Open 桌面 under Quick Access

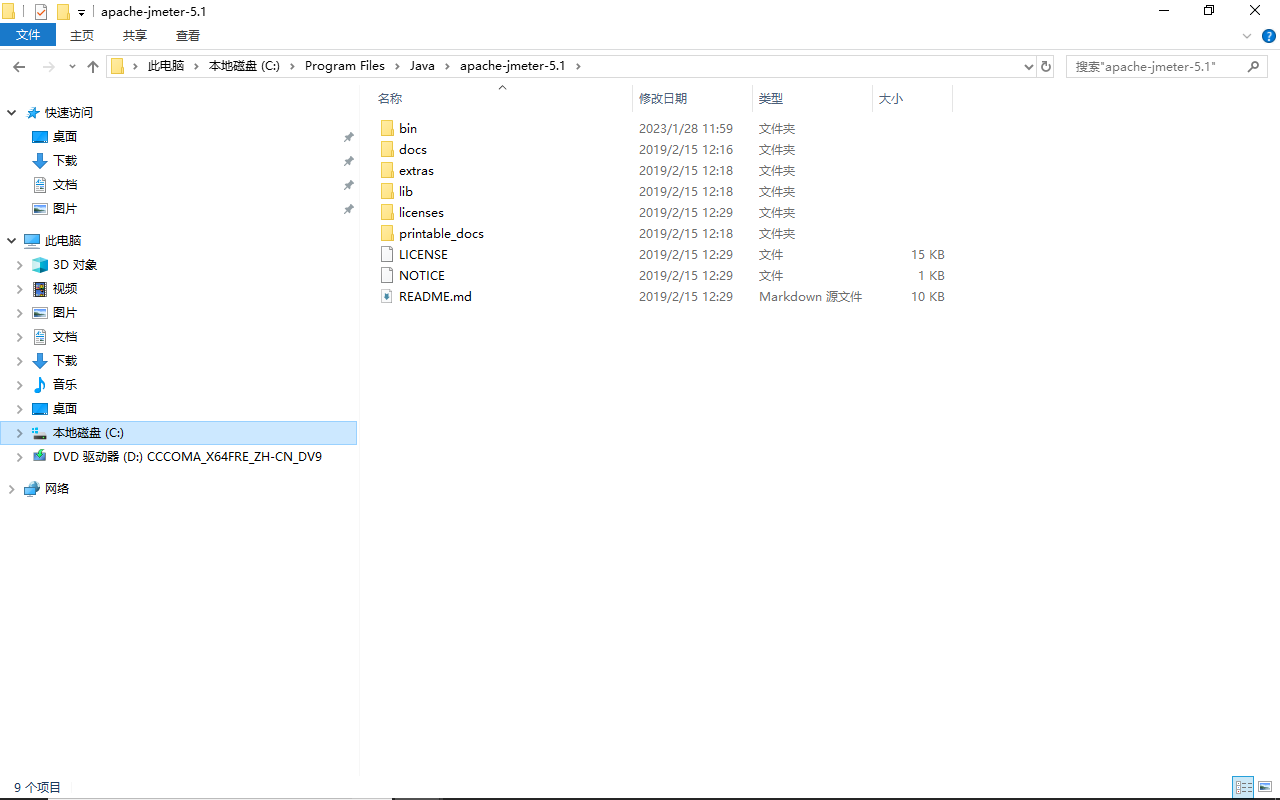65,137
